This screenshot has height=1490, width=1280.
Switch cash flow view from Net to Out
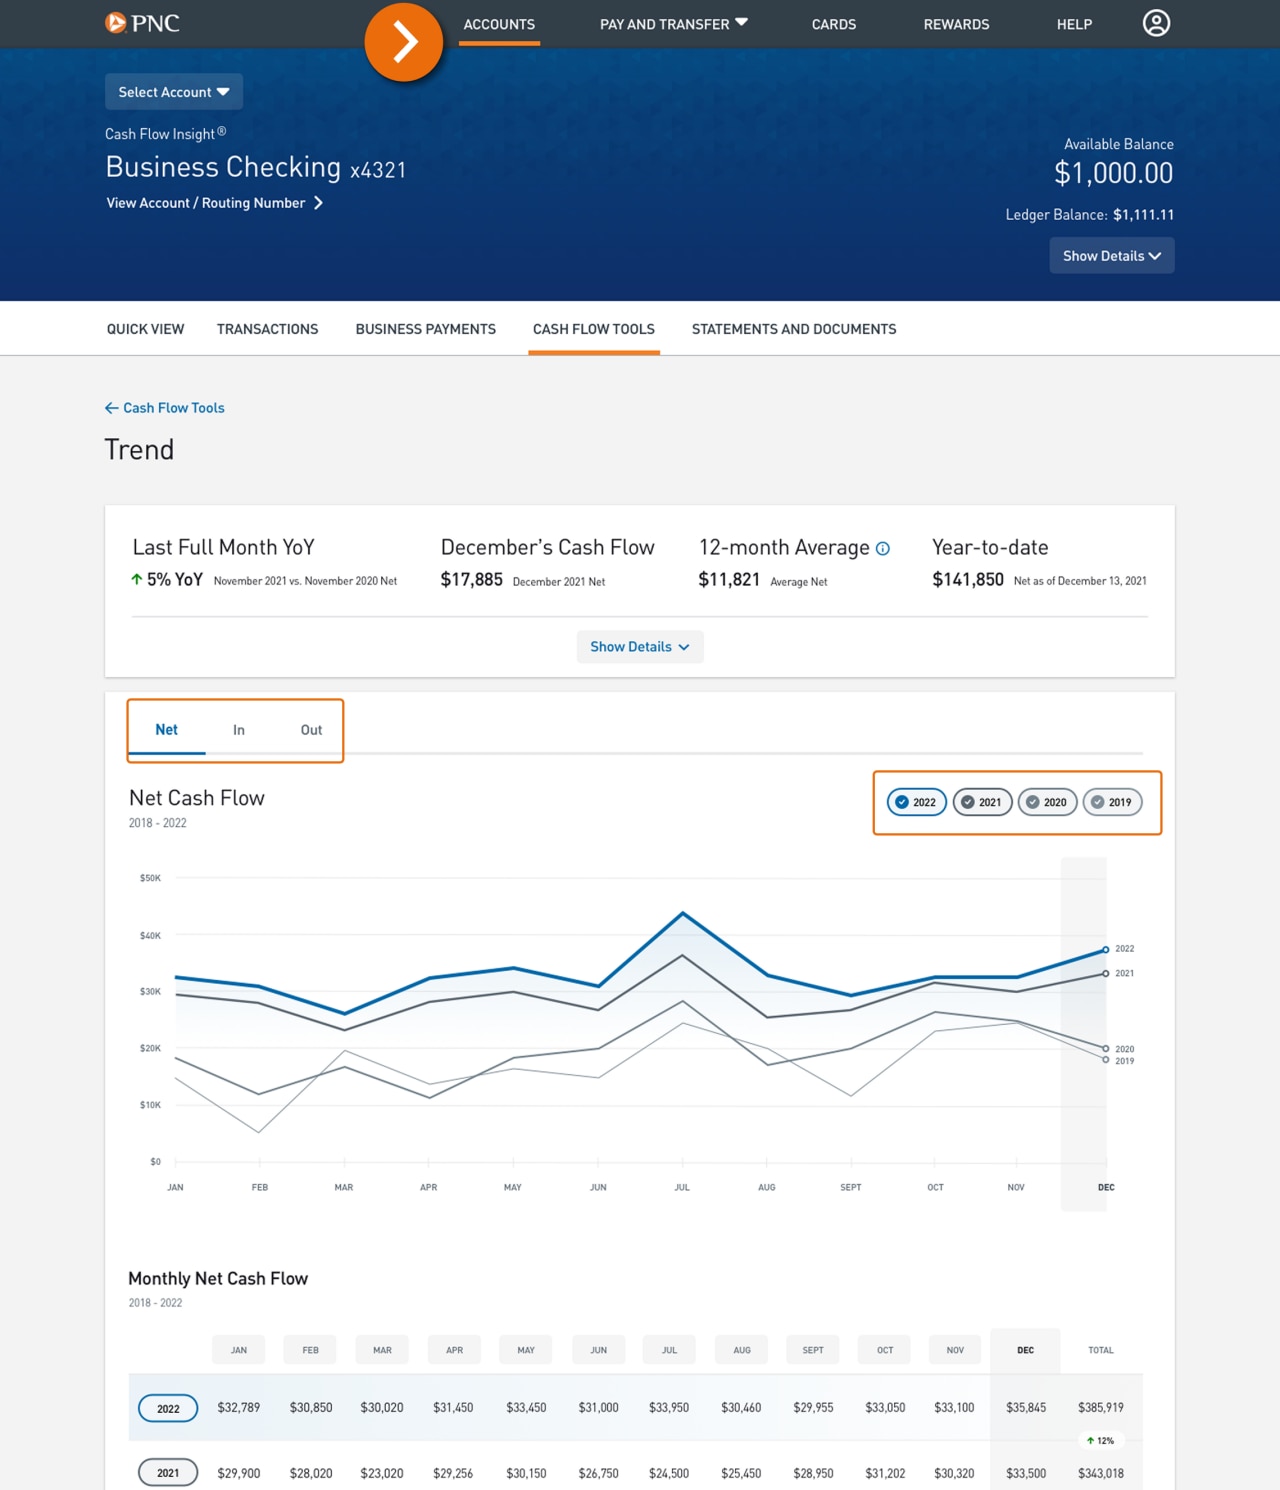311,729
